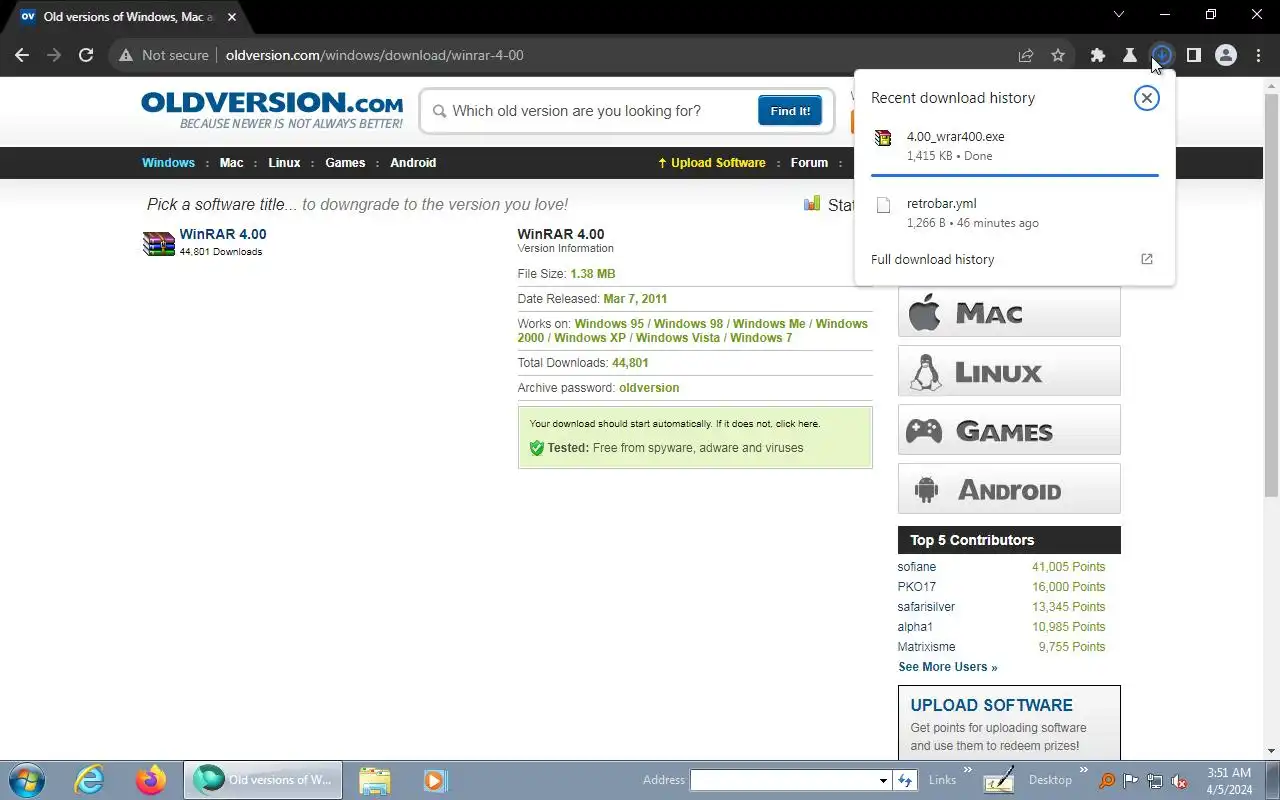
Task: Click the Windows 95 link
Action: click(609, 324)
